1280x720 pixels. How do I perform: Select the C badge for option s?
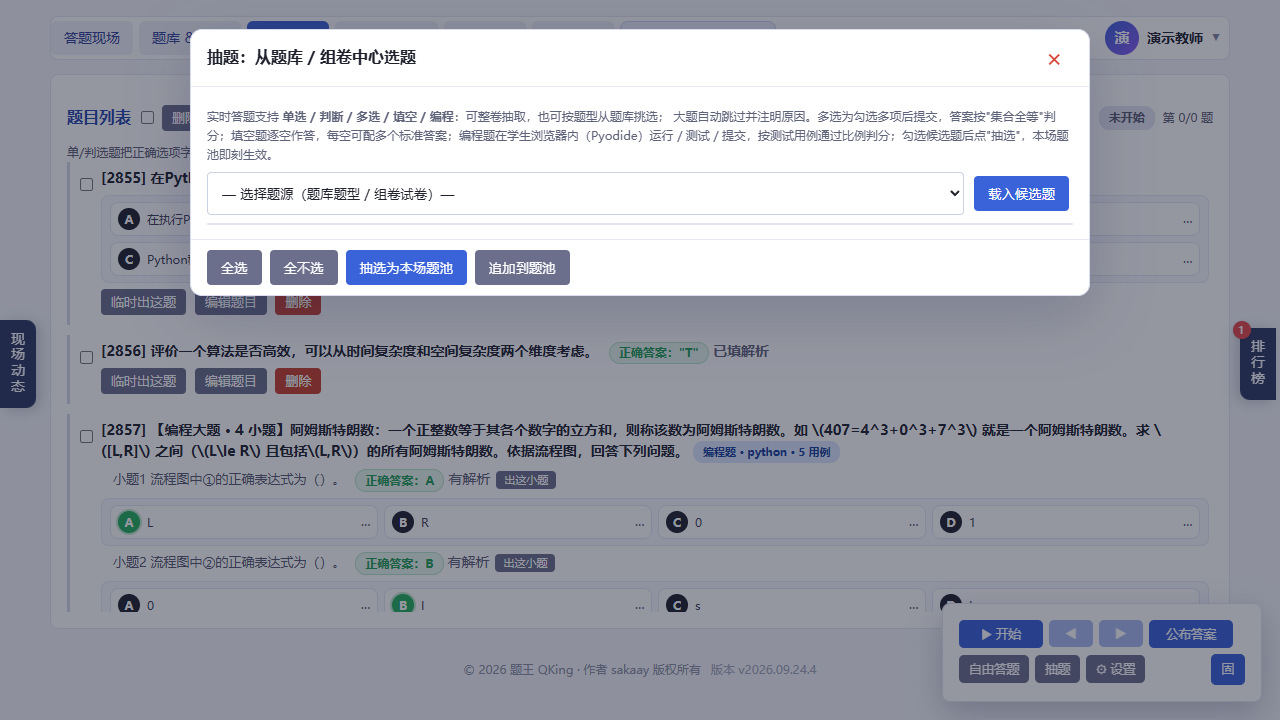coord(677,605)
